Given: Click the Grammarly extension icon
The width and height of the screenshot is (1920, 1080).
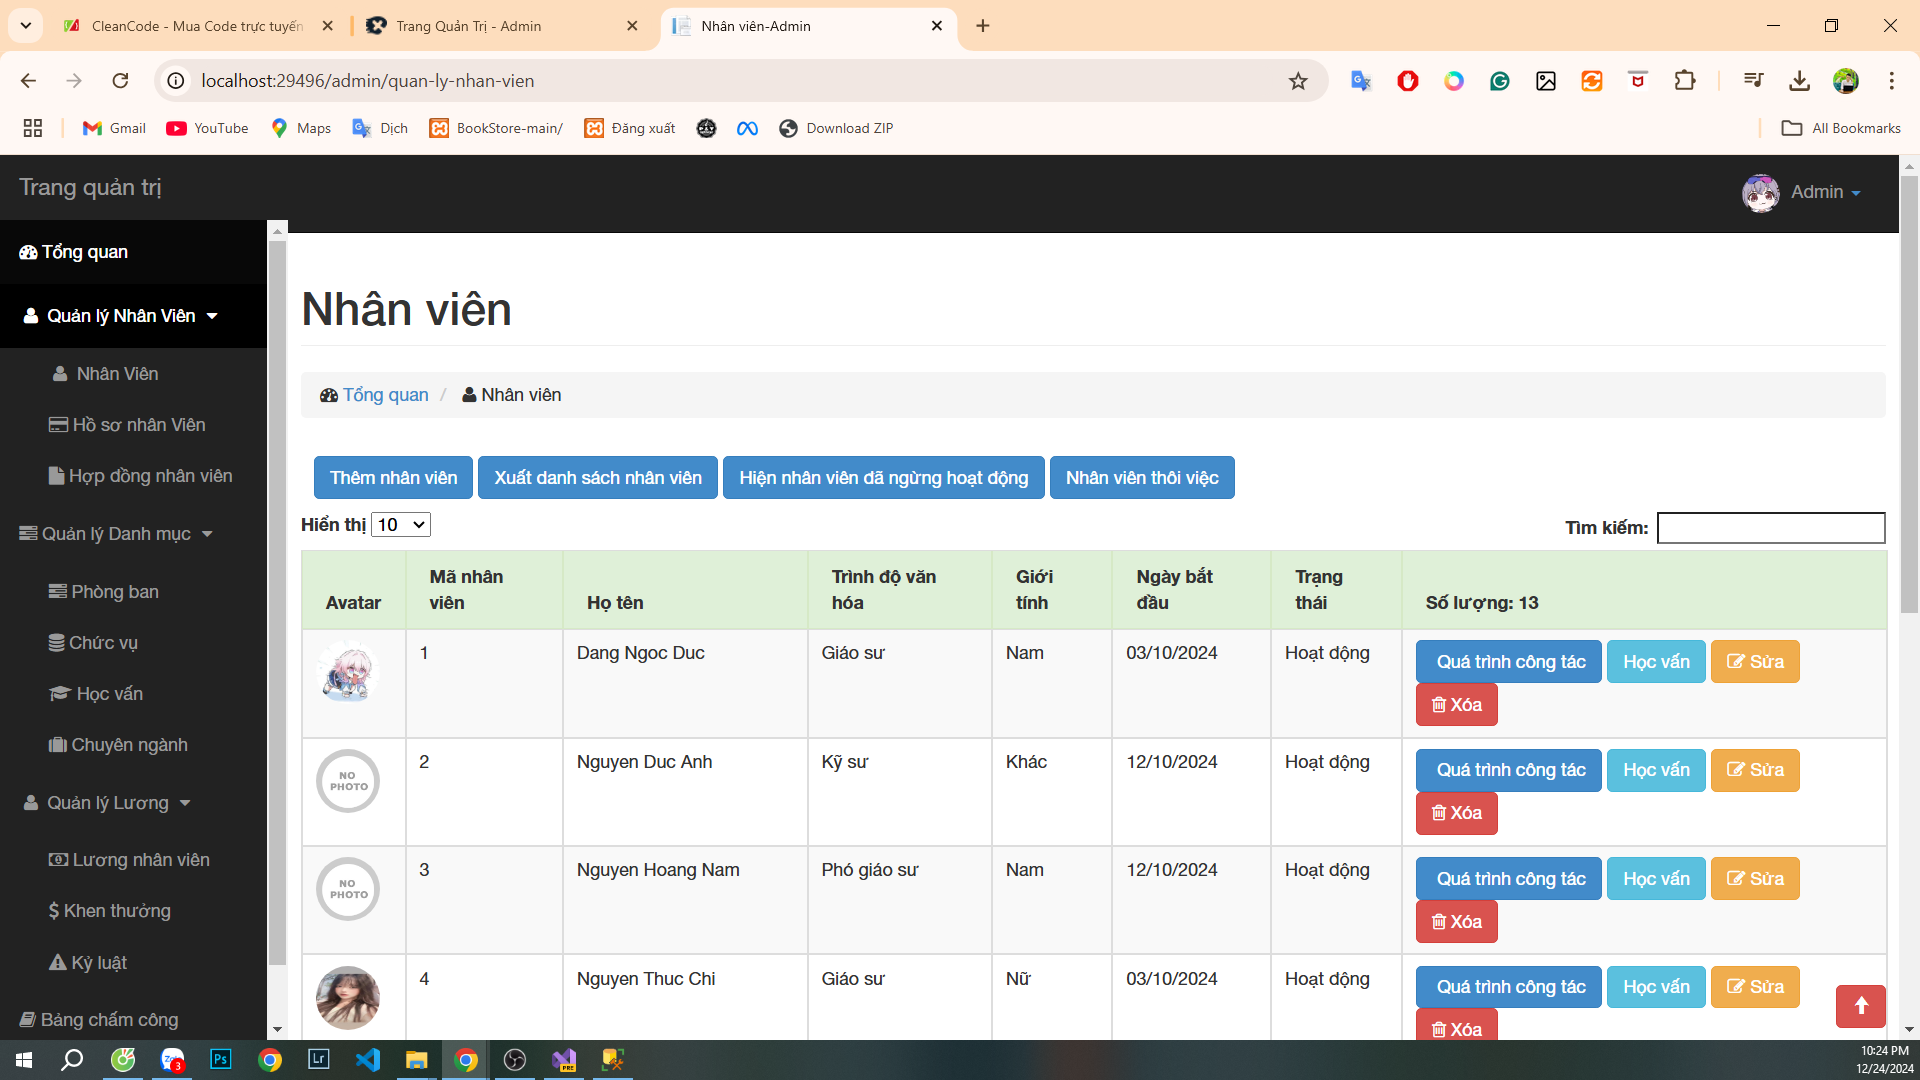Looking at the screenshot, I should tap(1499, 81).
